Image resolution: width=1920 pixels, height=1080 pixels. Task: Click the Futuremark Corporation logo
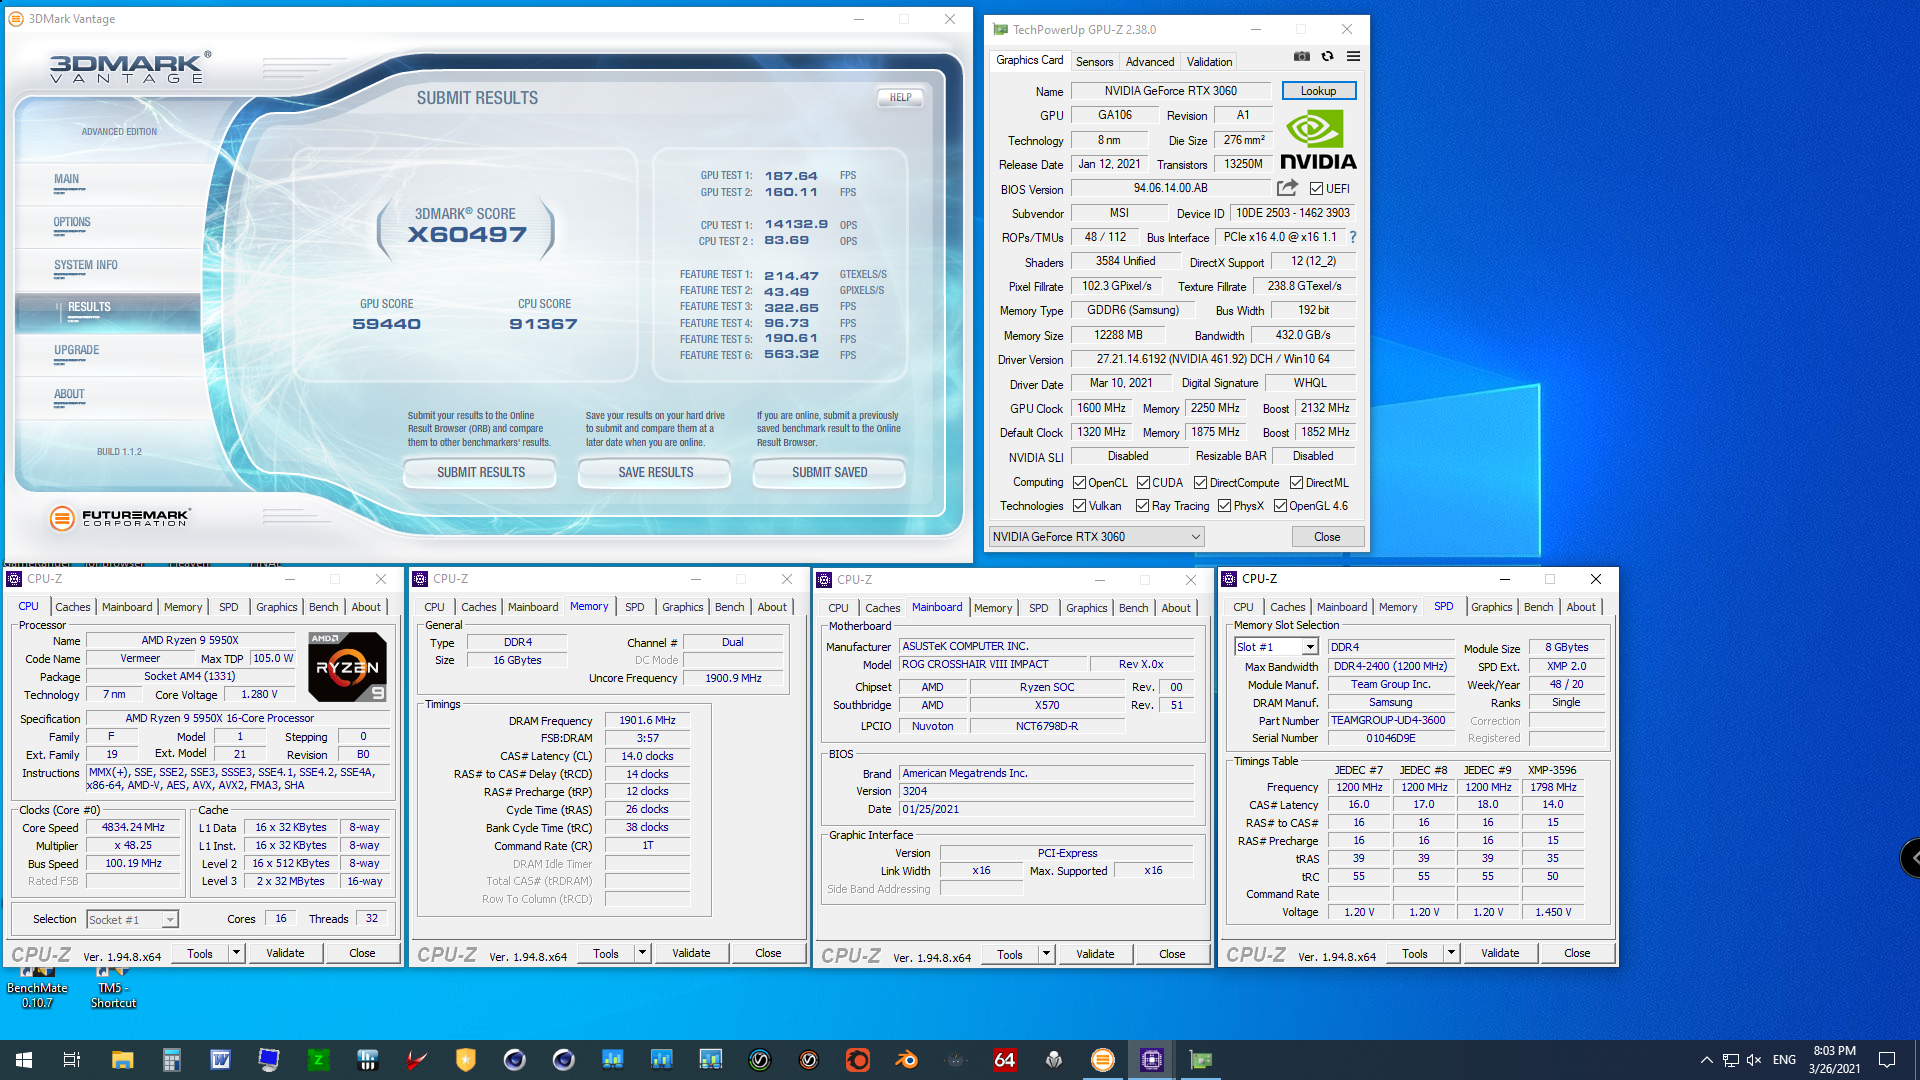click(x=119, y=518)
